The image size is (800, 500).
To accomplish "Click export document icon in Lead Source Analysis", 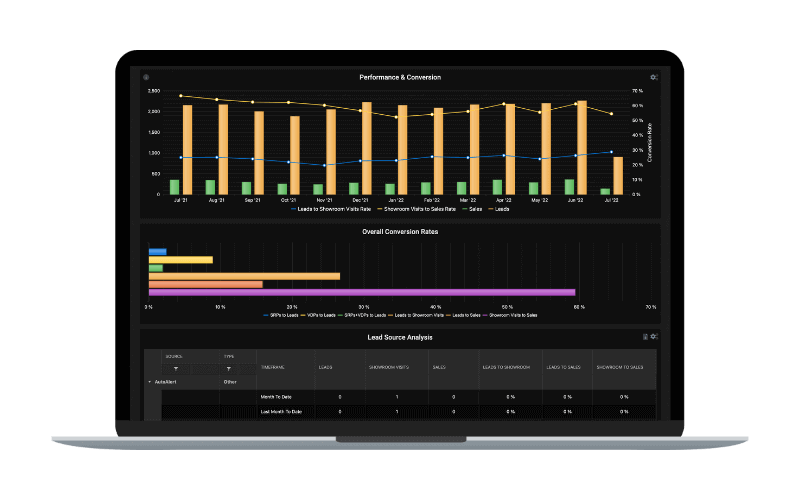I will [x=645, y=337].
